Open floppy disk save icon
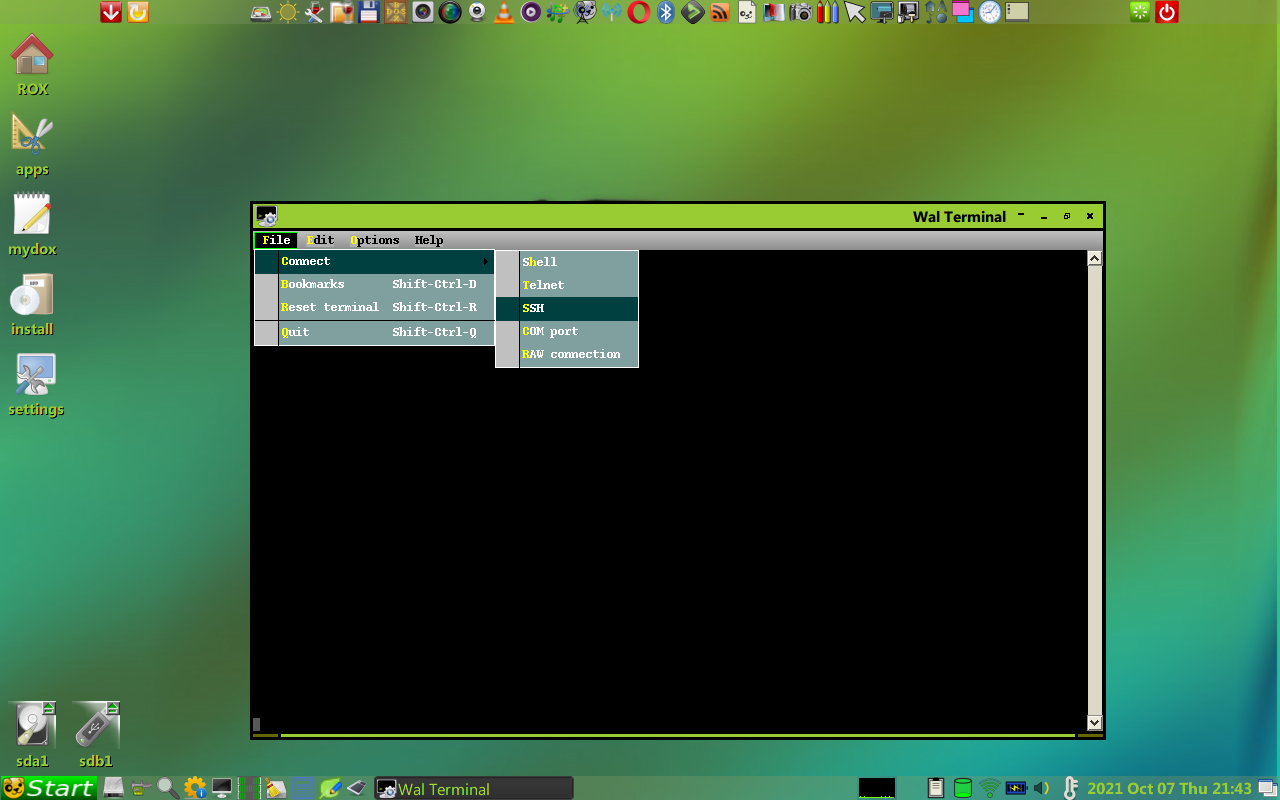 (x=369, y=12)
